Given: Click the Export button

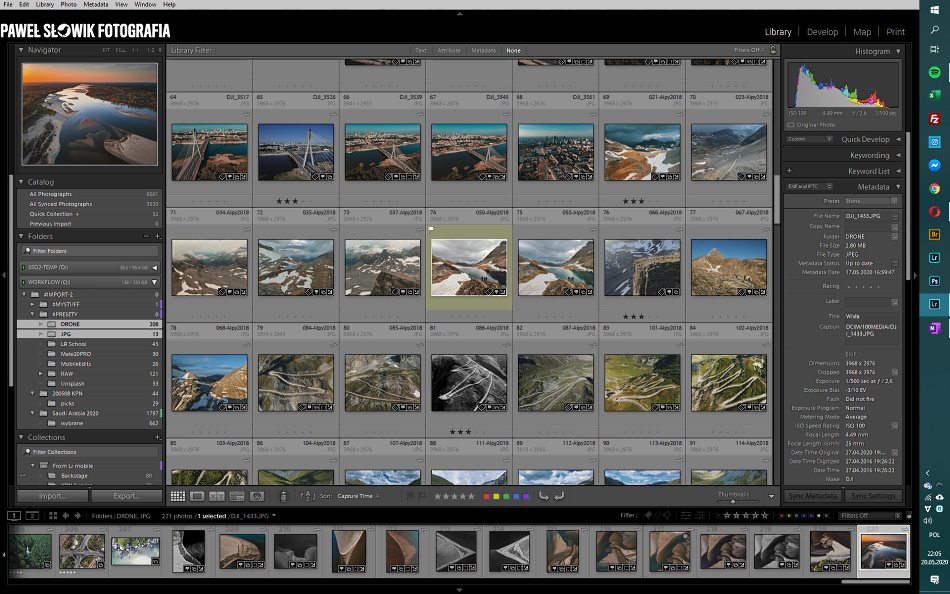Looking at the screenshot, I should point(127,496).
